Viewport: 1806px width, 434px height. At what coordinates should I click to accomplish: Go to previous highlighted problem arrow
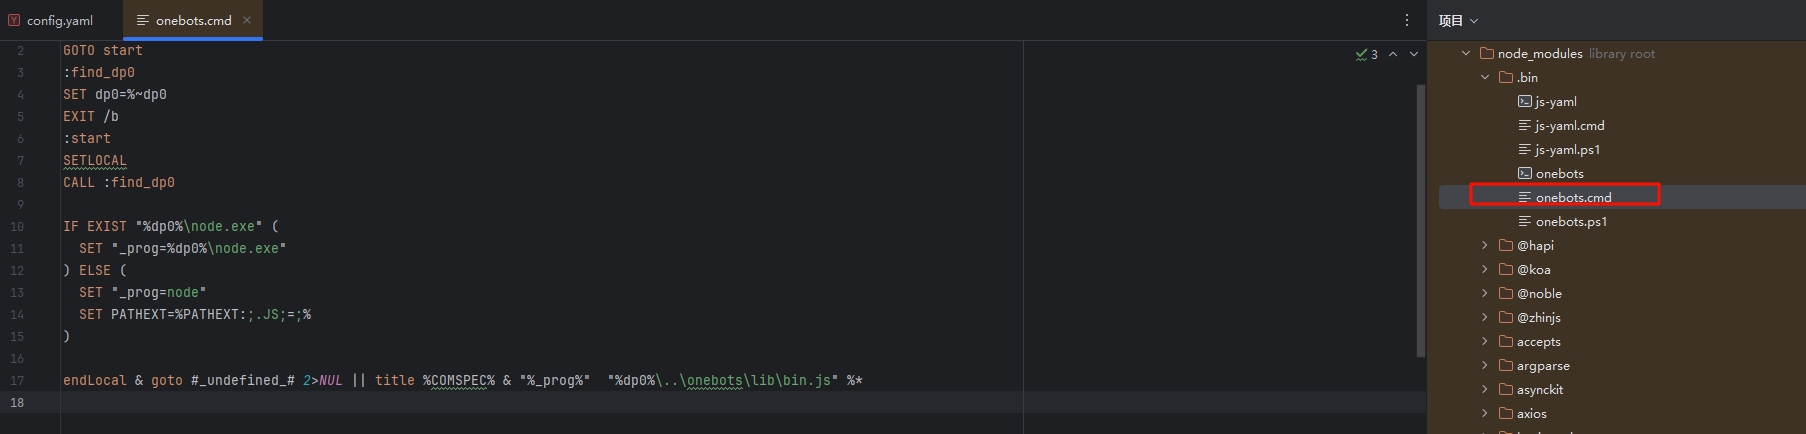(x=1393, y=54)
